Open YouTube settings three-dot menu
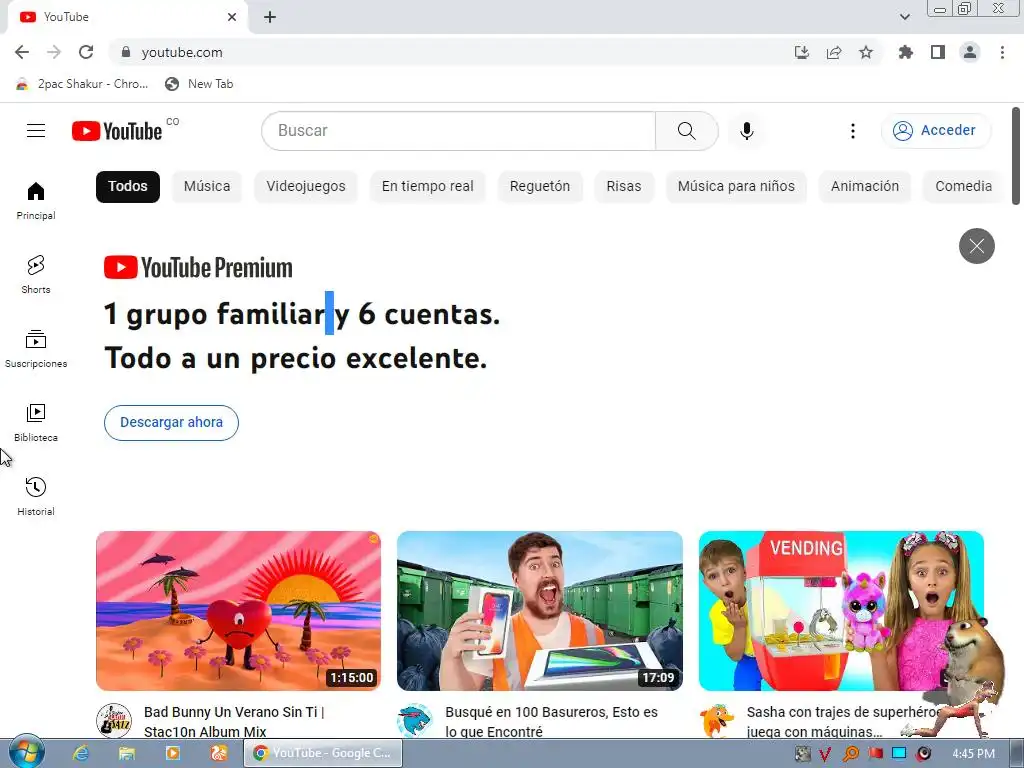 coord(852,131)
